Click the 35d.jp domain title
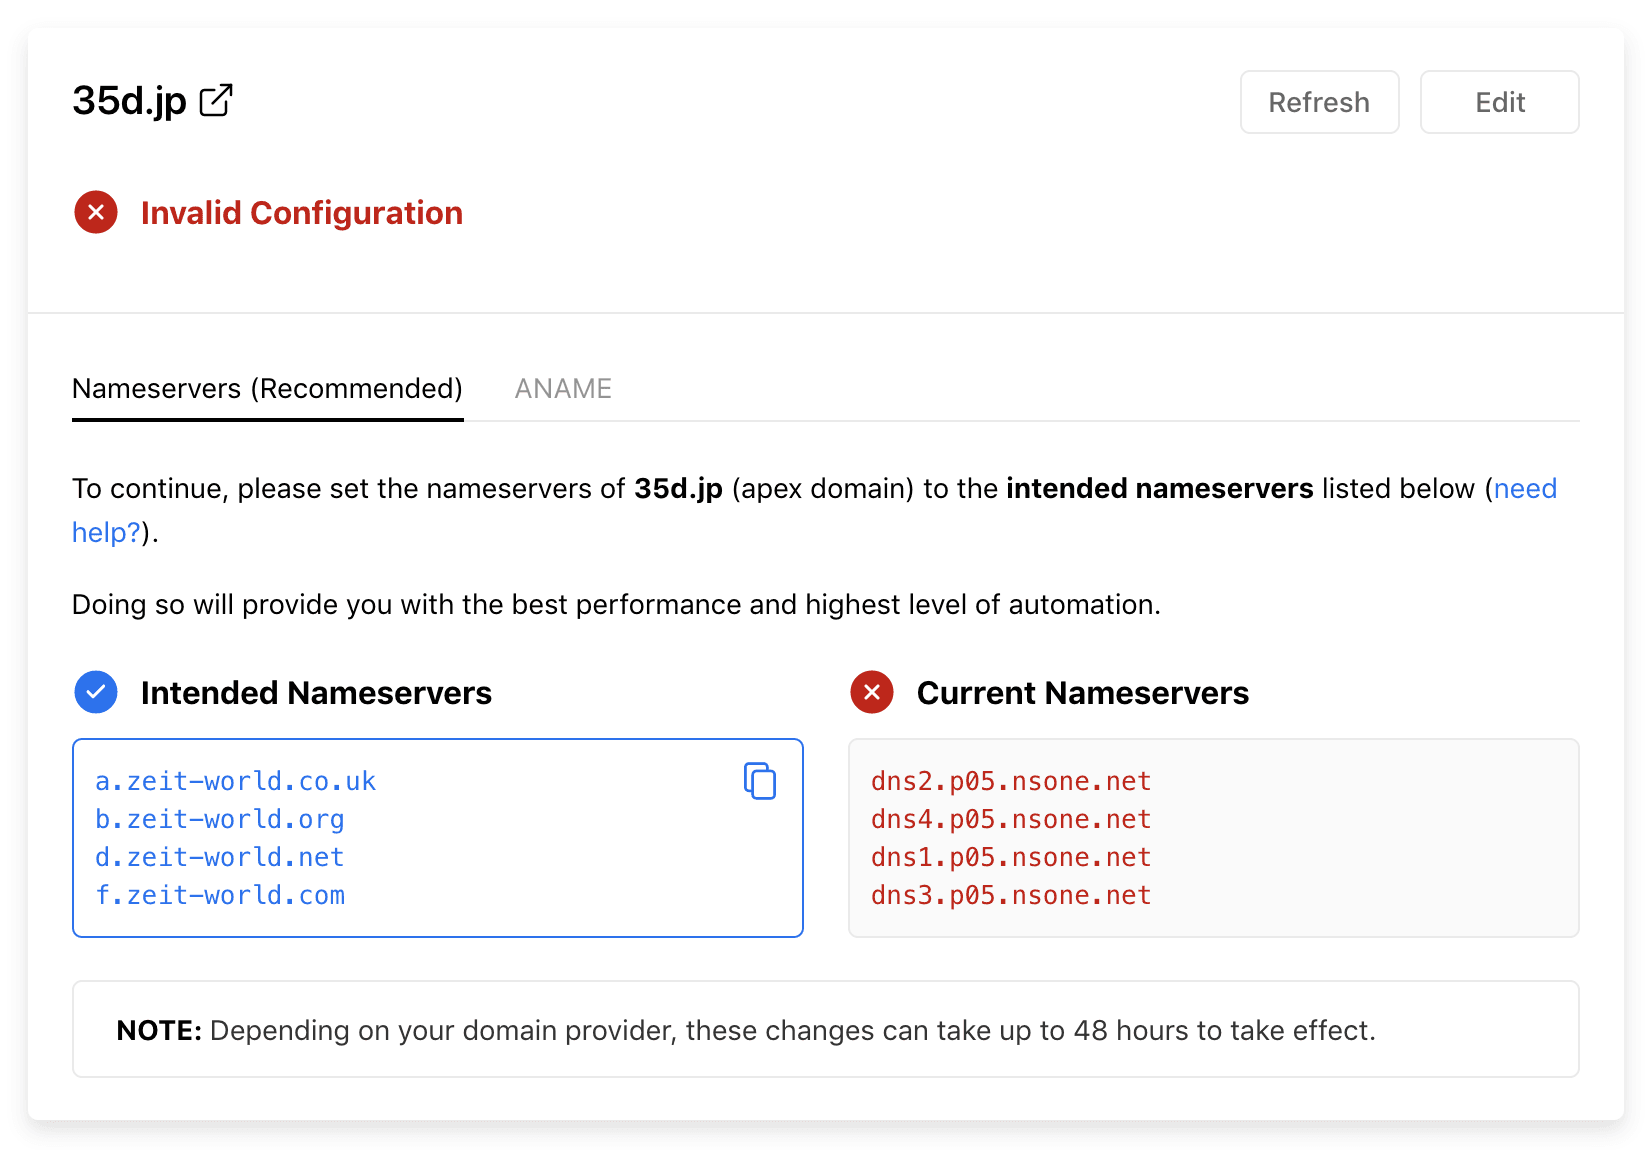1650x1150 pixels. pos(129,101)
